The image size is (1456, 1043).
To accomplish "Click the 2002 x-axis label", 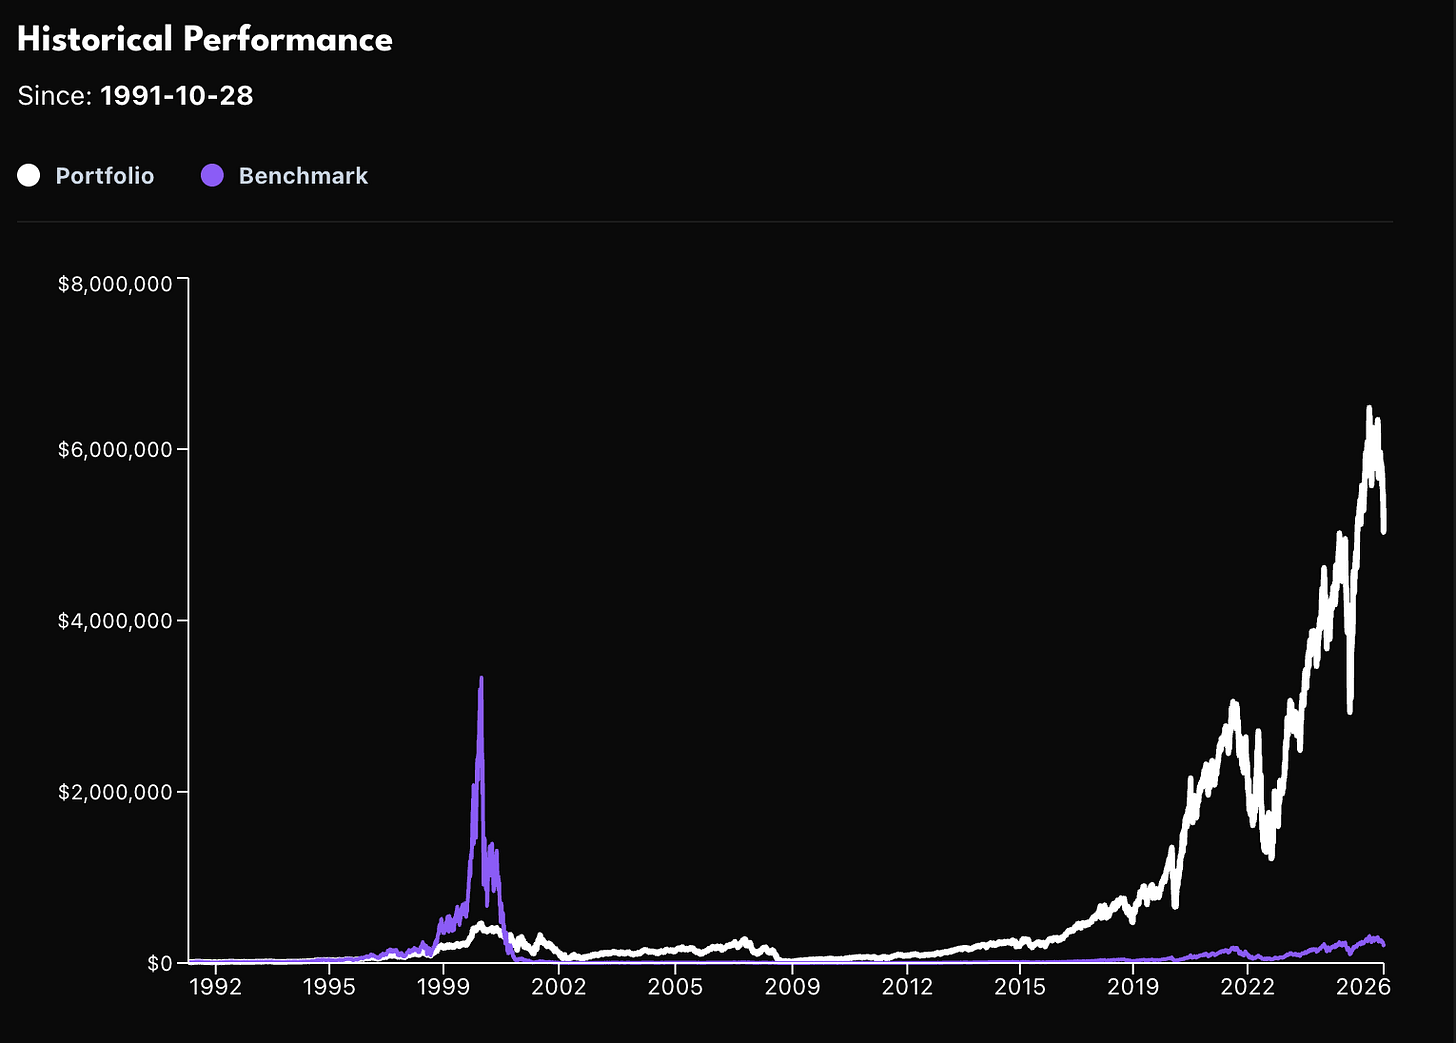I will coord(558,987).
